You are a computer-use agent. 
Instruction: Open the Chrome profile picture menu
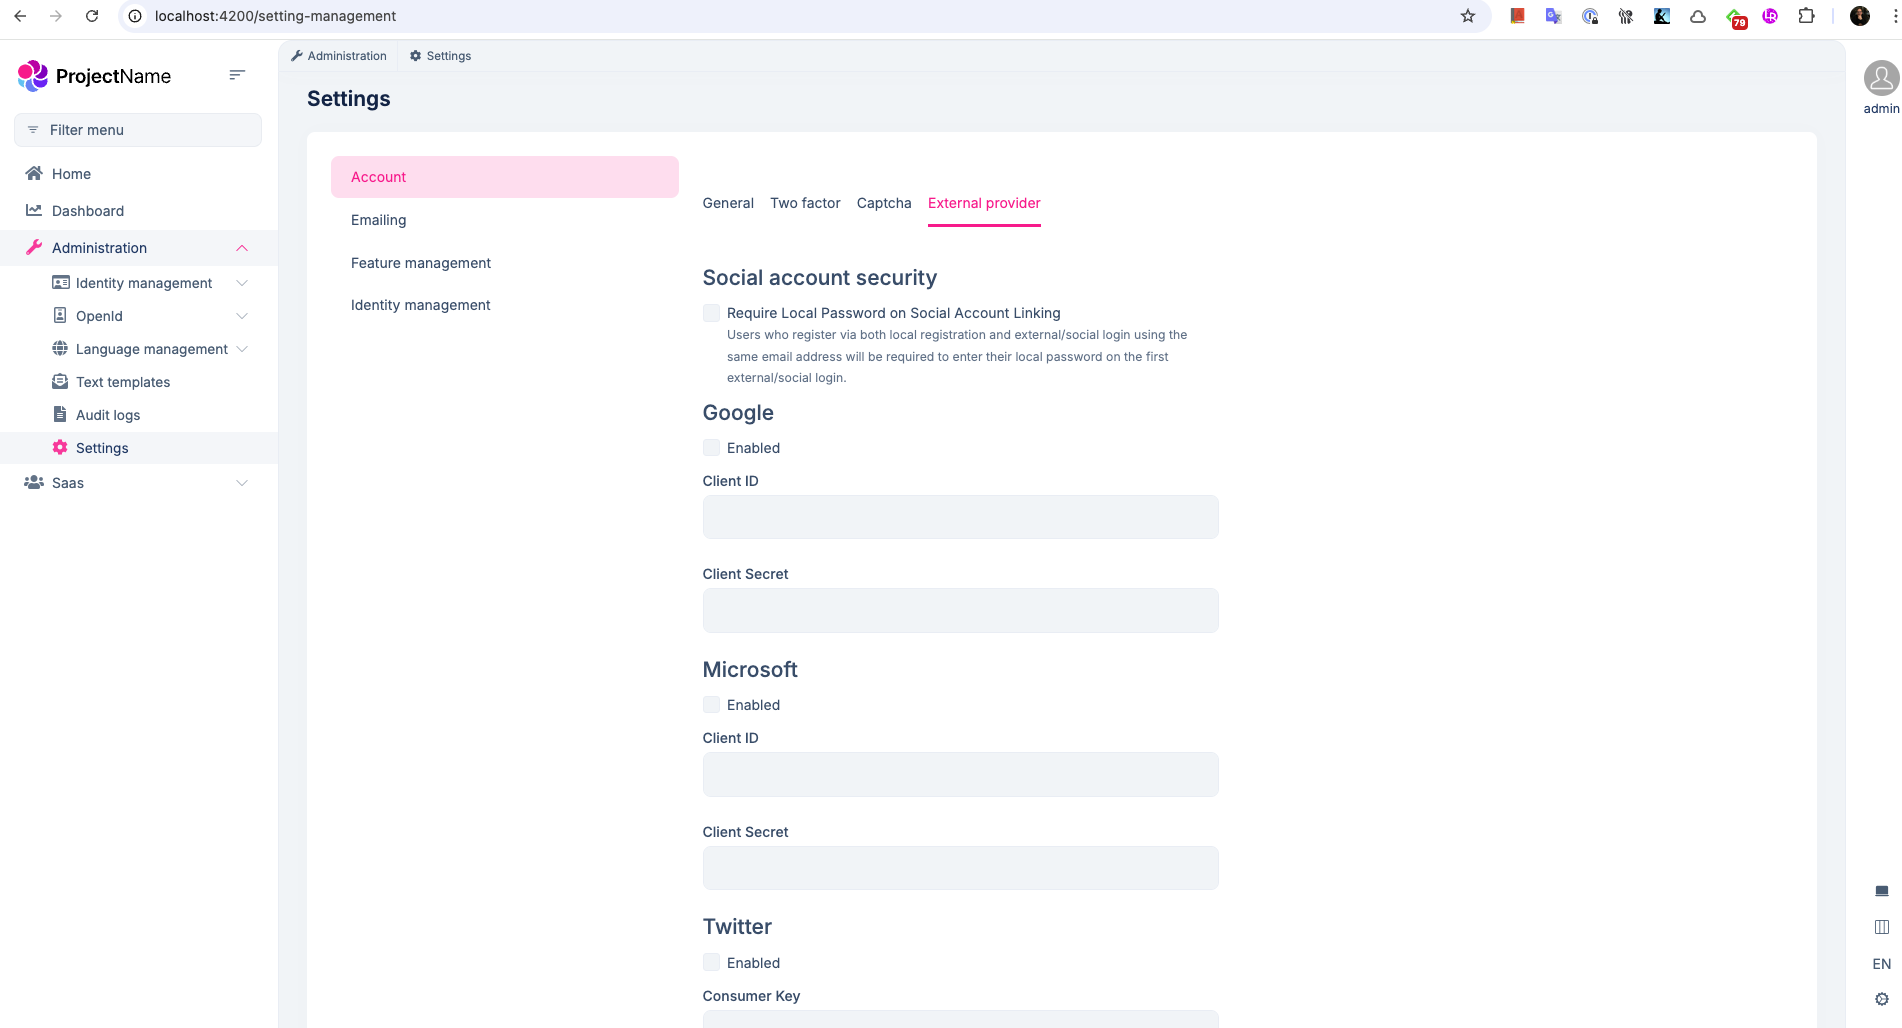pyautogui.click(x=1860, y=16)
